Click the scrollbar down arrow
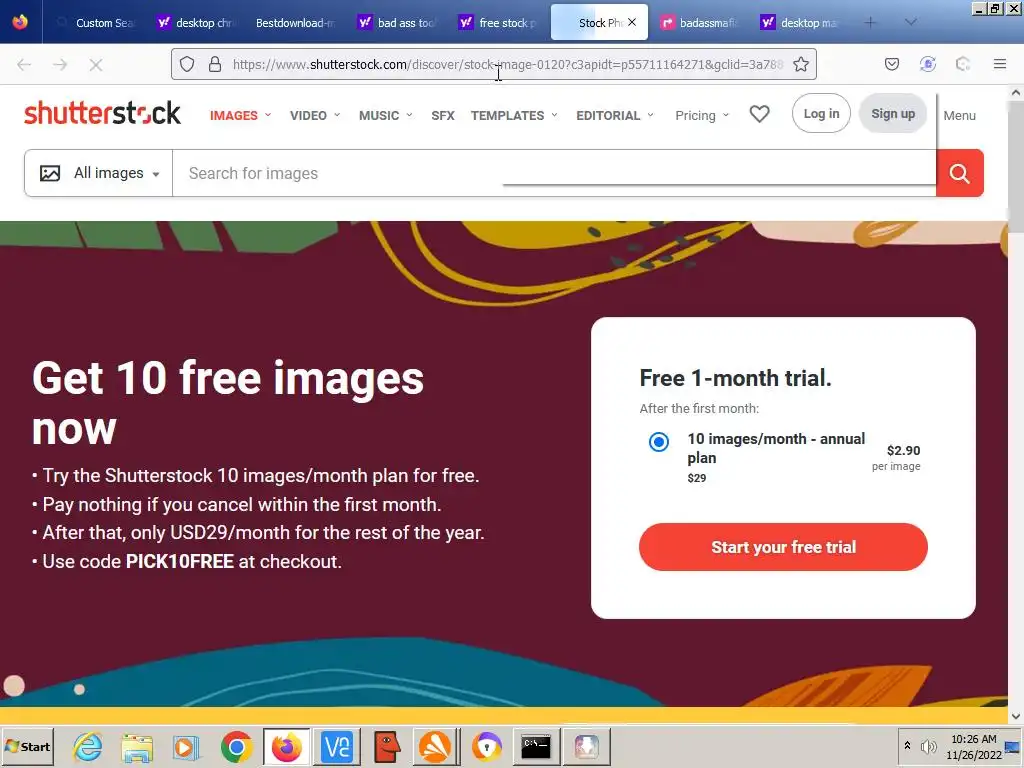Screen dimensions: 1024x768 click(x=1016, y=716)
